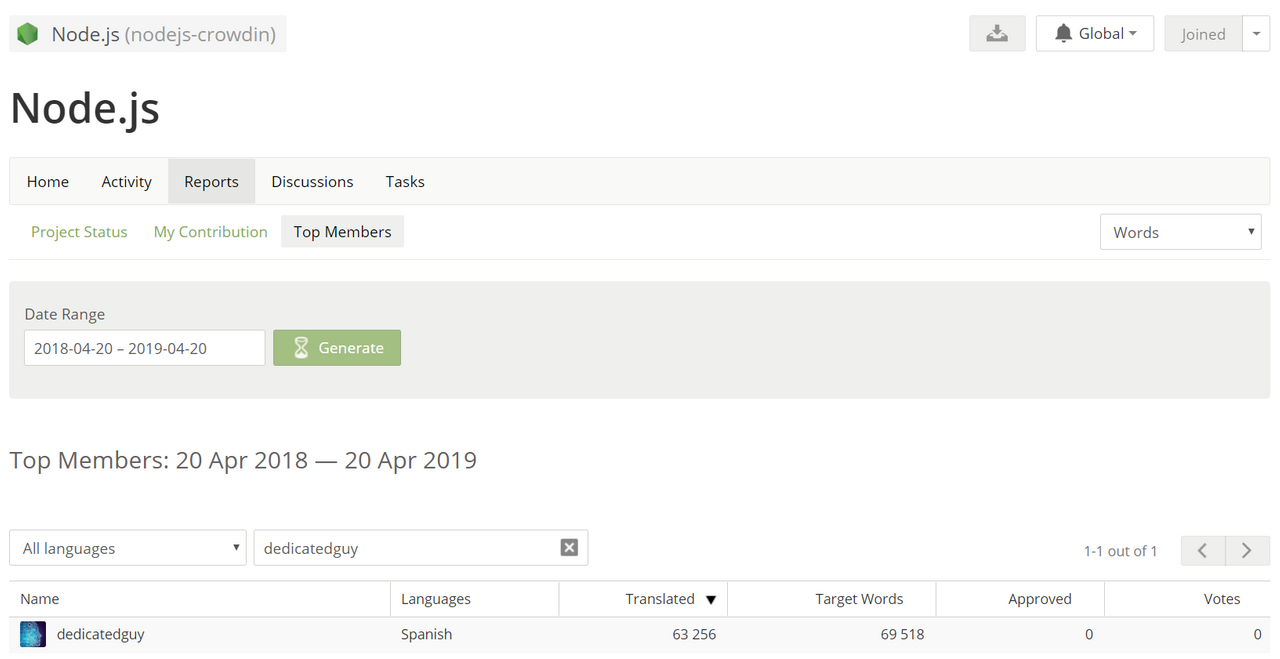Click the green Generate button

click(337, 348)
